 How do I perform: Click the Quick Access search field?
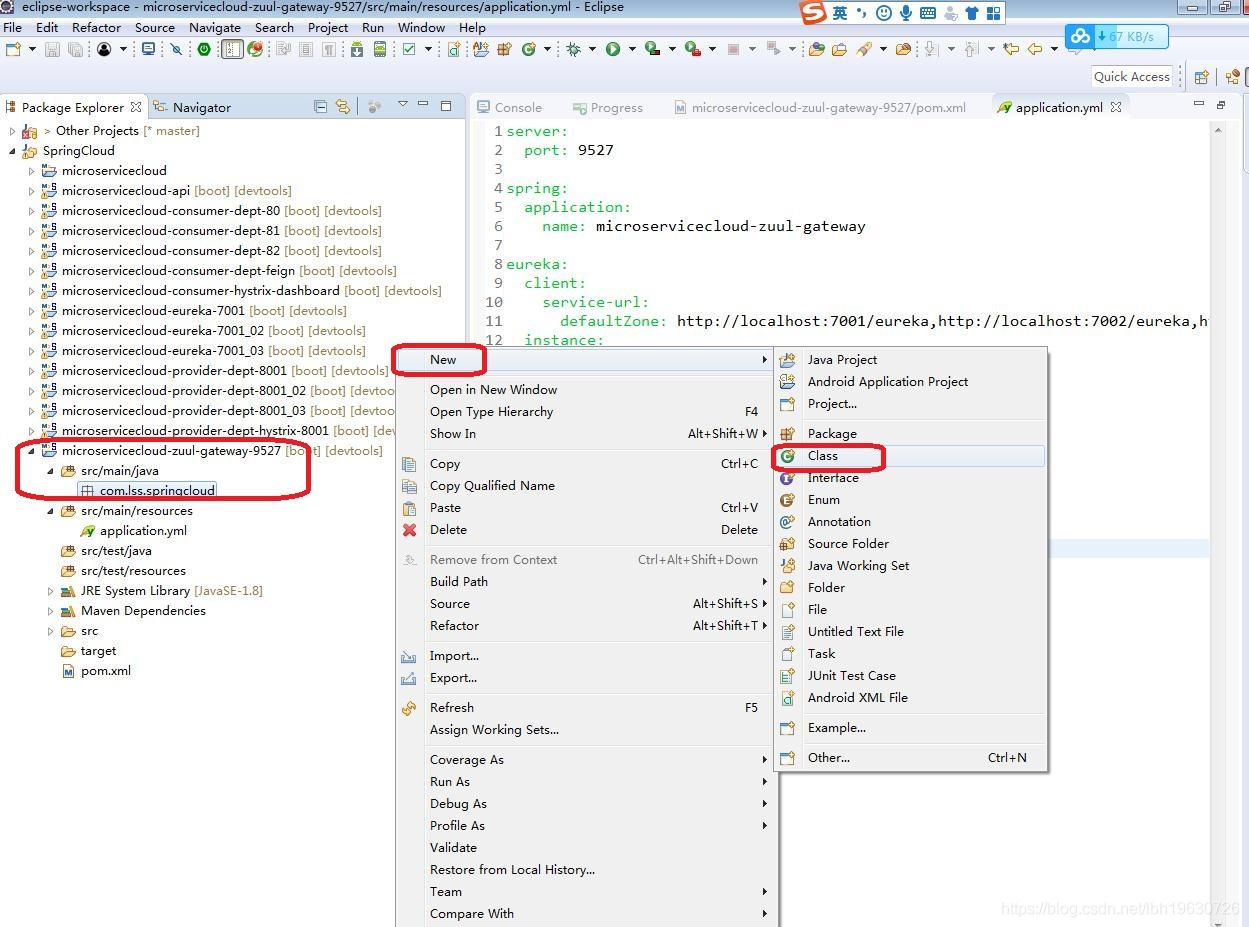[x=1131, y=77]
